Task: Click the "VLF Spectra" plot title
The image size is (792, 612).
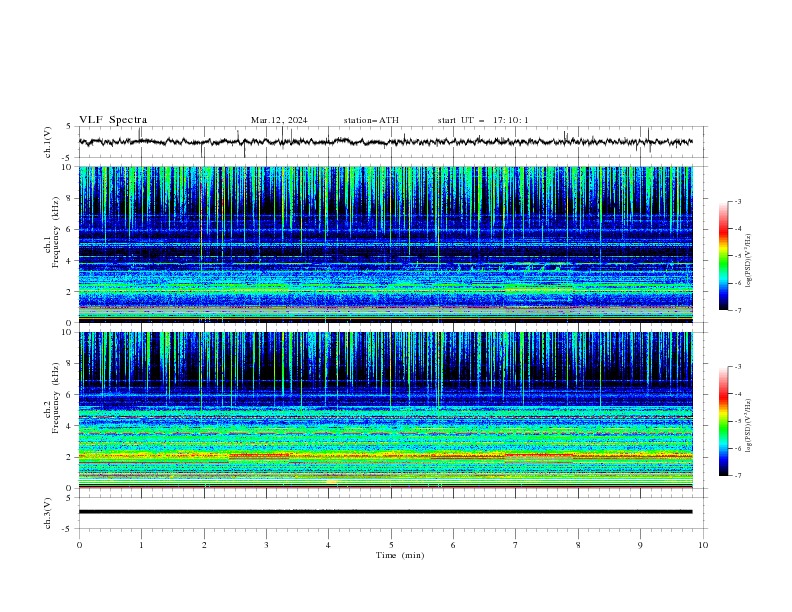Action: click(x=113, y=120)
